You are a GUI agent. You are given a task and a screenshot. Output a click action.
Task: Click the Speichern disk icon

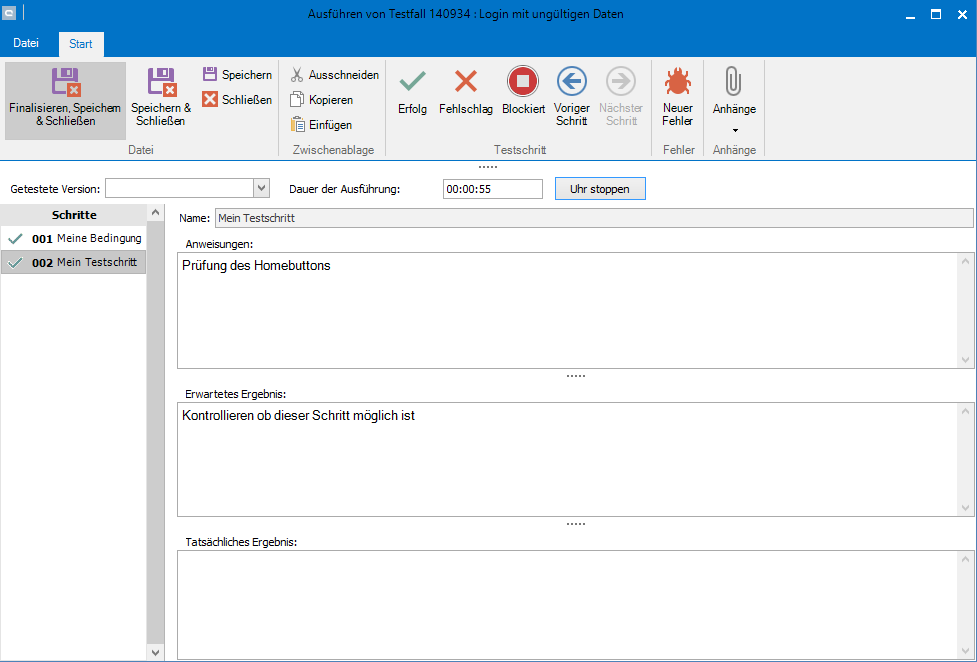coord(210,75)
